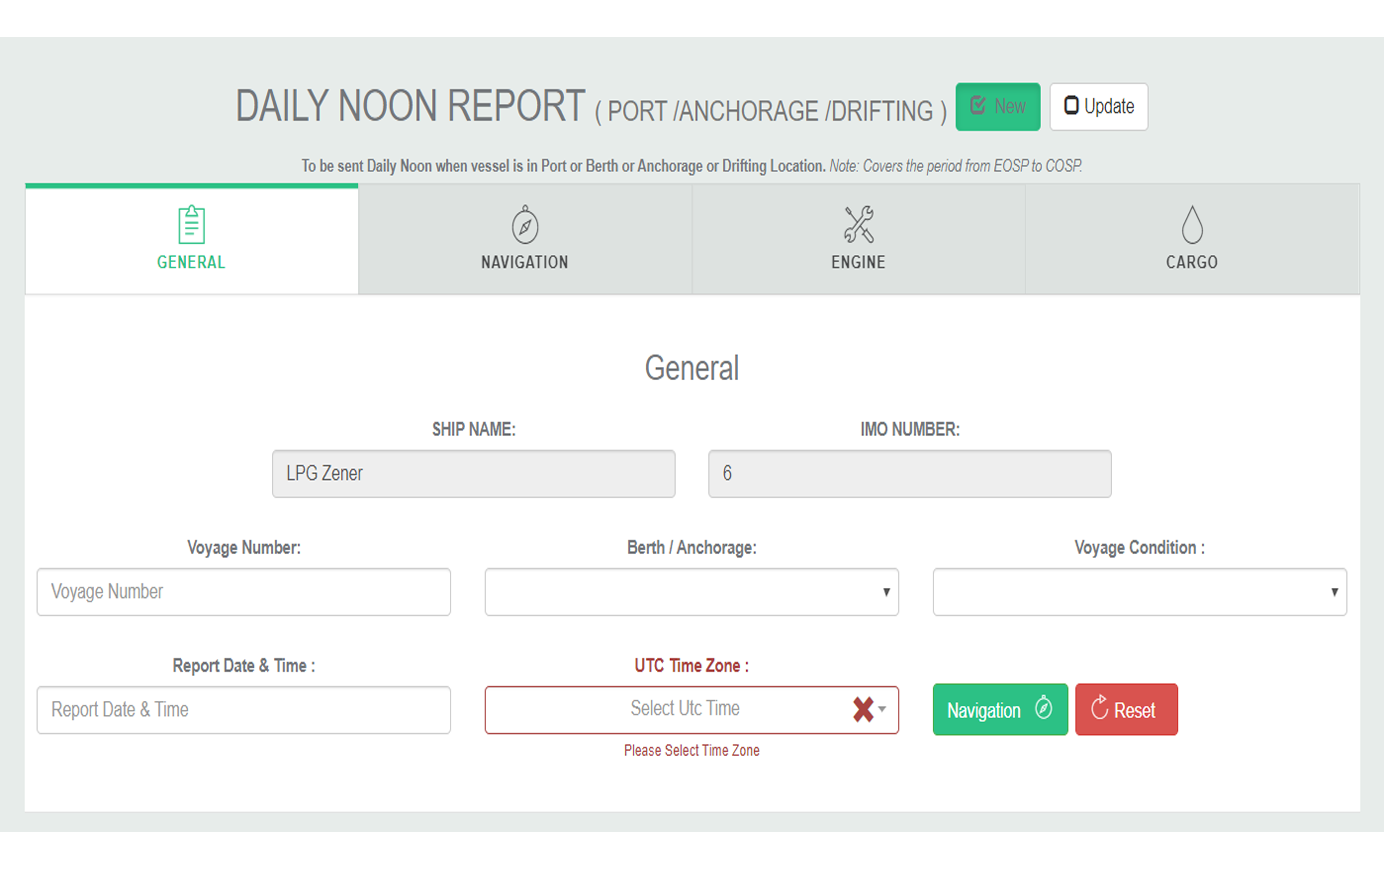Expand the Voyage Condition dropdown
Viewport: 1384px width, 870px height.
pos(1139,592)
